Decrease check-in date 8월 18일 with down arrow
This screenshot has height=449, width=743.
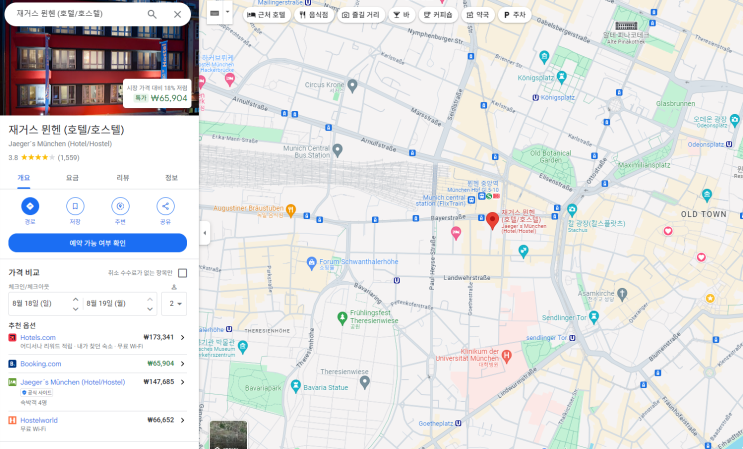point(75,309)
